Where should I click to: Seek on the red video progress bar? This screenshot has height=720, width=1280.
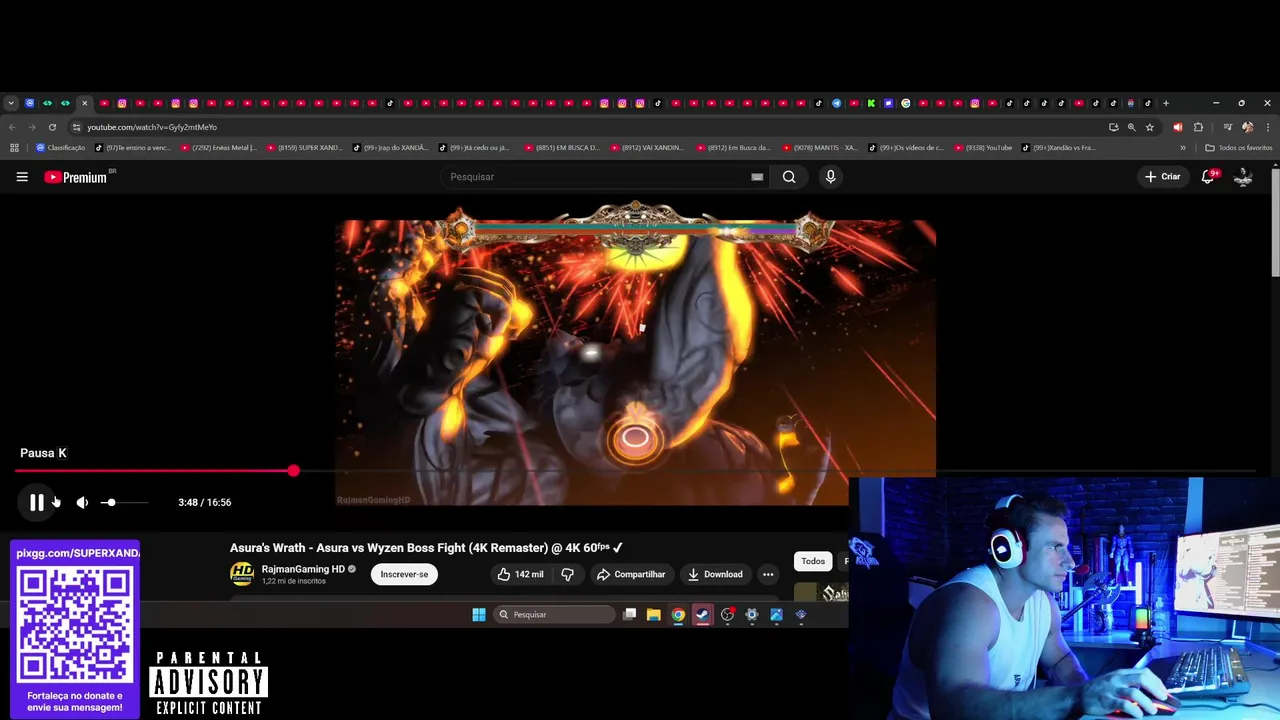click(x=635, y=470)
